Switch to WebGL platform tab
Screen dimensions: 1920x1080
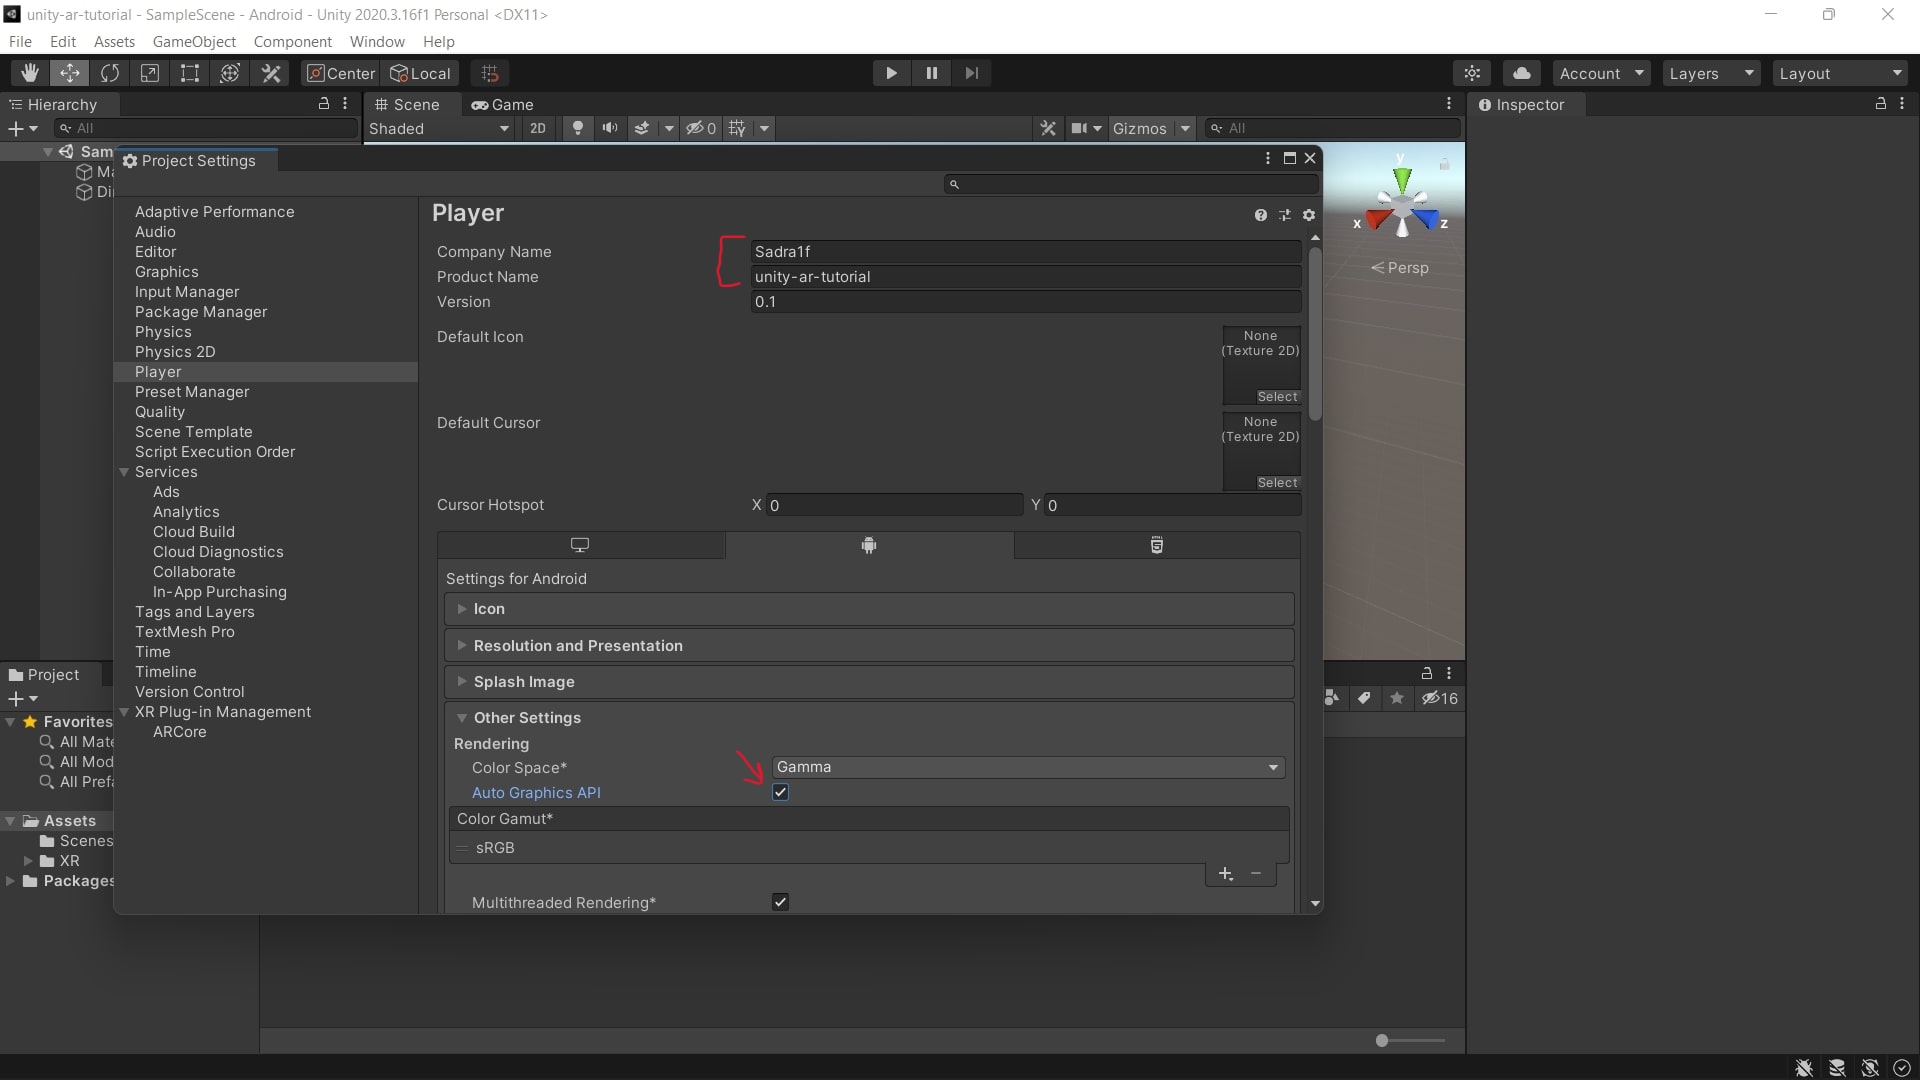point(1157,545)
